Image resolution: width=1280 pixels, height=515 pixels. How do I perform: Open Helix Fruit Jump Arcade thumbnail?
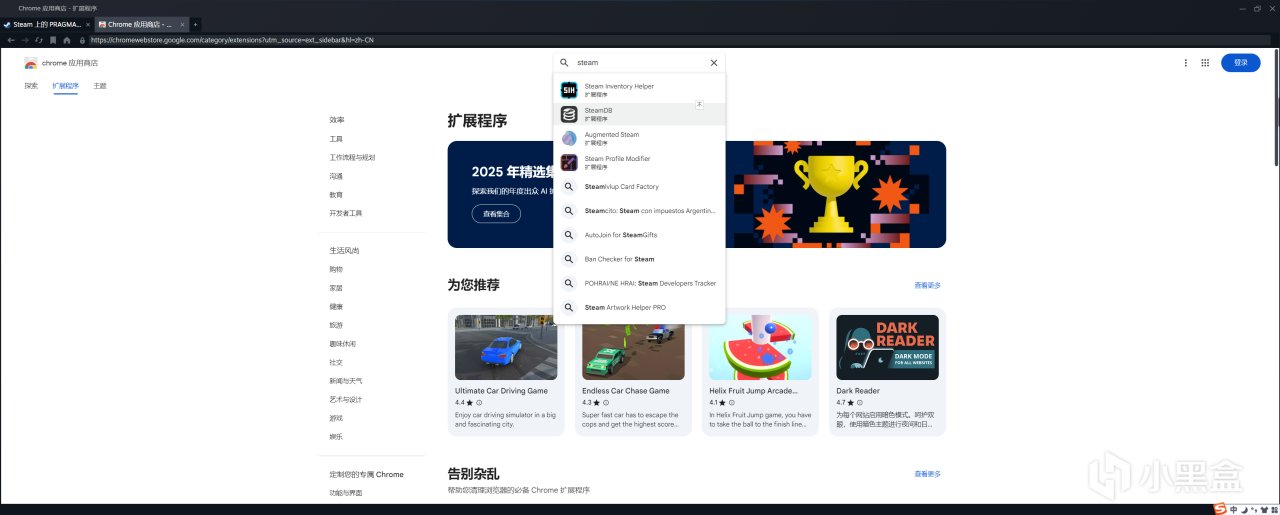(760, 347)
